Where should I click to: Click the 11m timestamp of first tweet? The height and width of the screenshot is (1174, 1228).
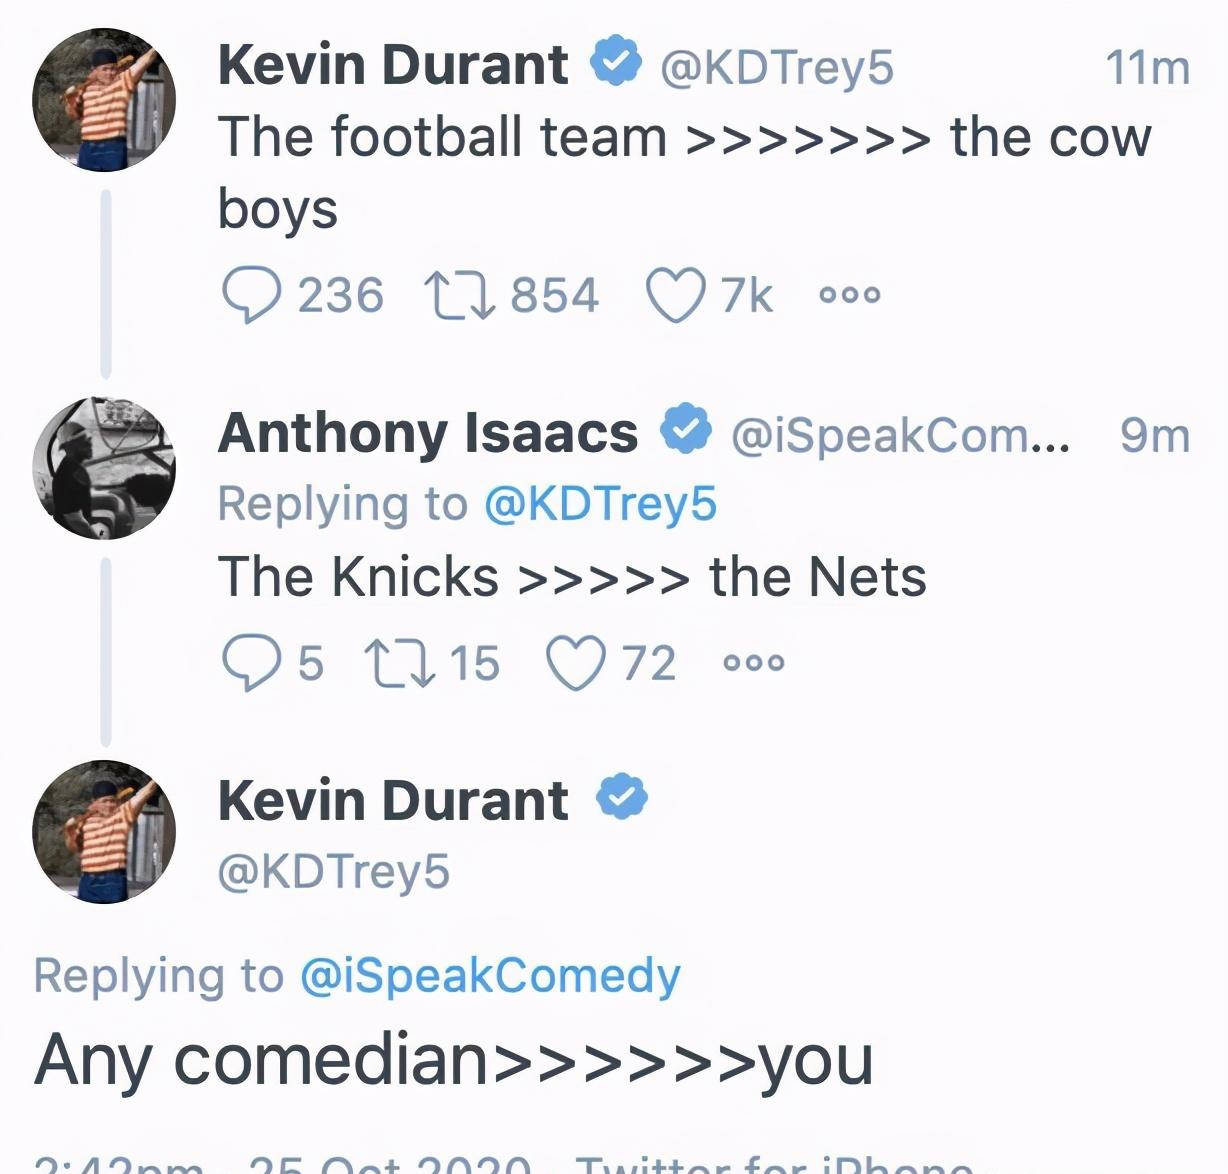click(x=1147, y=68)
